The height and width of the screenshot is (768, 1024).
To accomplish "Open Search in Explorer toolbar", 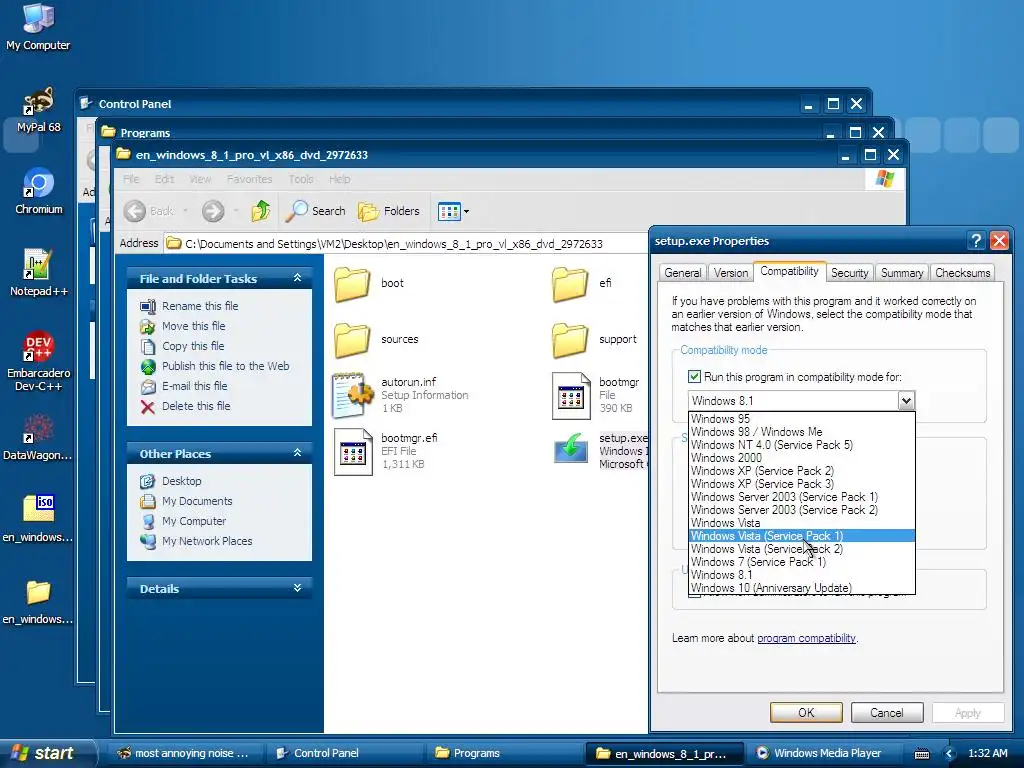I will (316, 211).
